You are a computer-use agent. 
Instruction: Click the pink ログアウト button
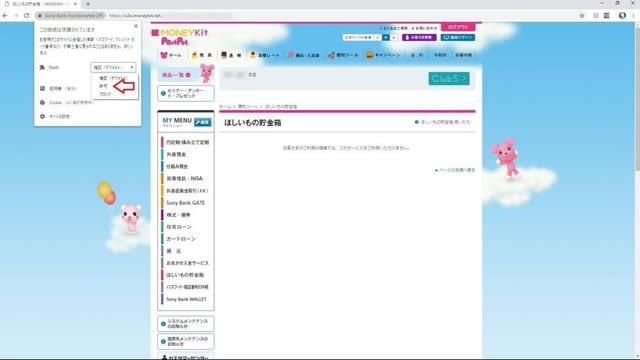point(458,27)
